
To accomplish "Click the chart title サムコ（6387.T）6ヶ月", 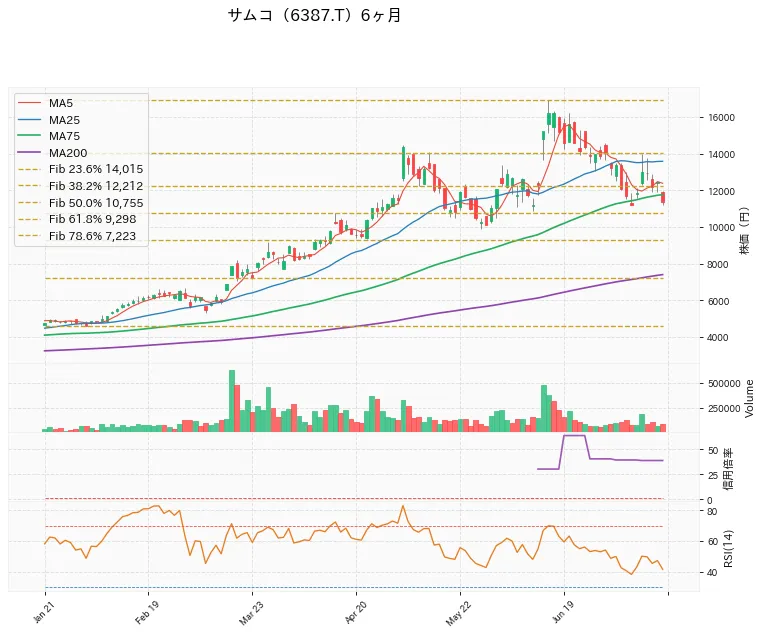I will (x=314, y=16).
